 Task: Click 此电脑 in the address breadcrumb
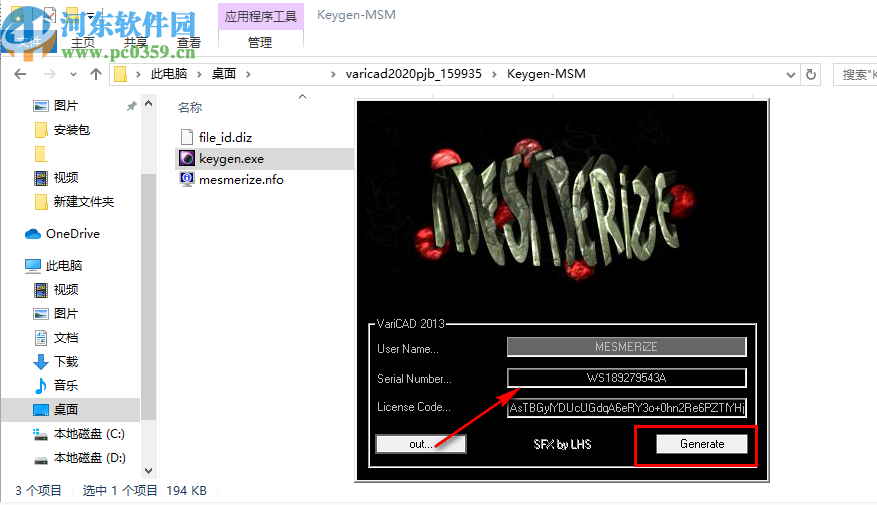coord(168,74)
